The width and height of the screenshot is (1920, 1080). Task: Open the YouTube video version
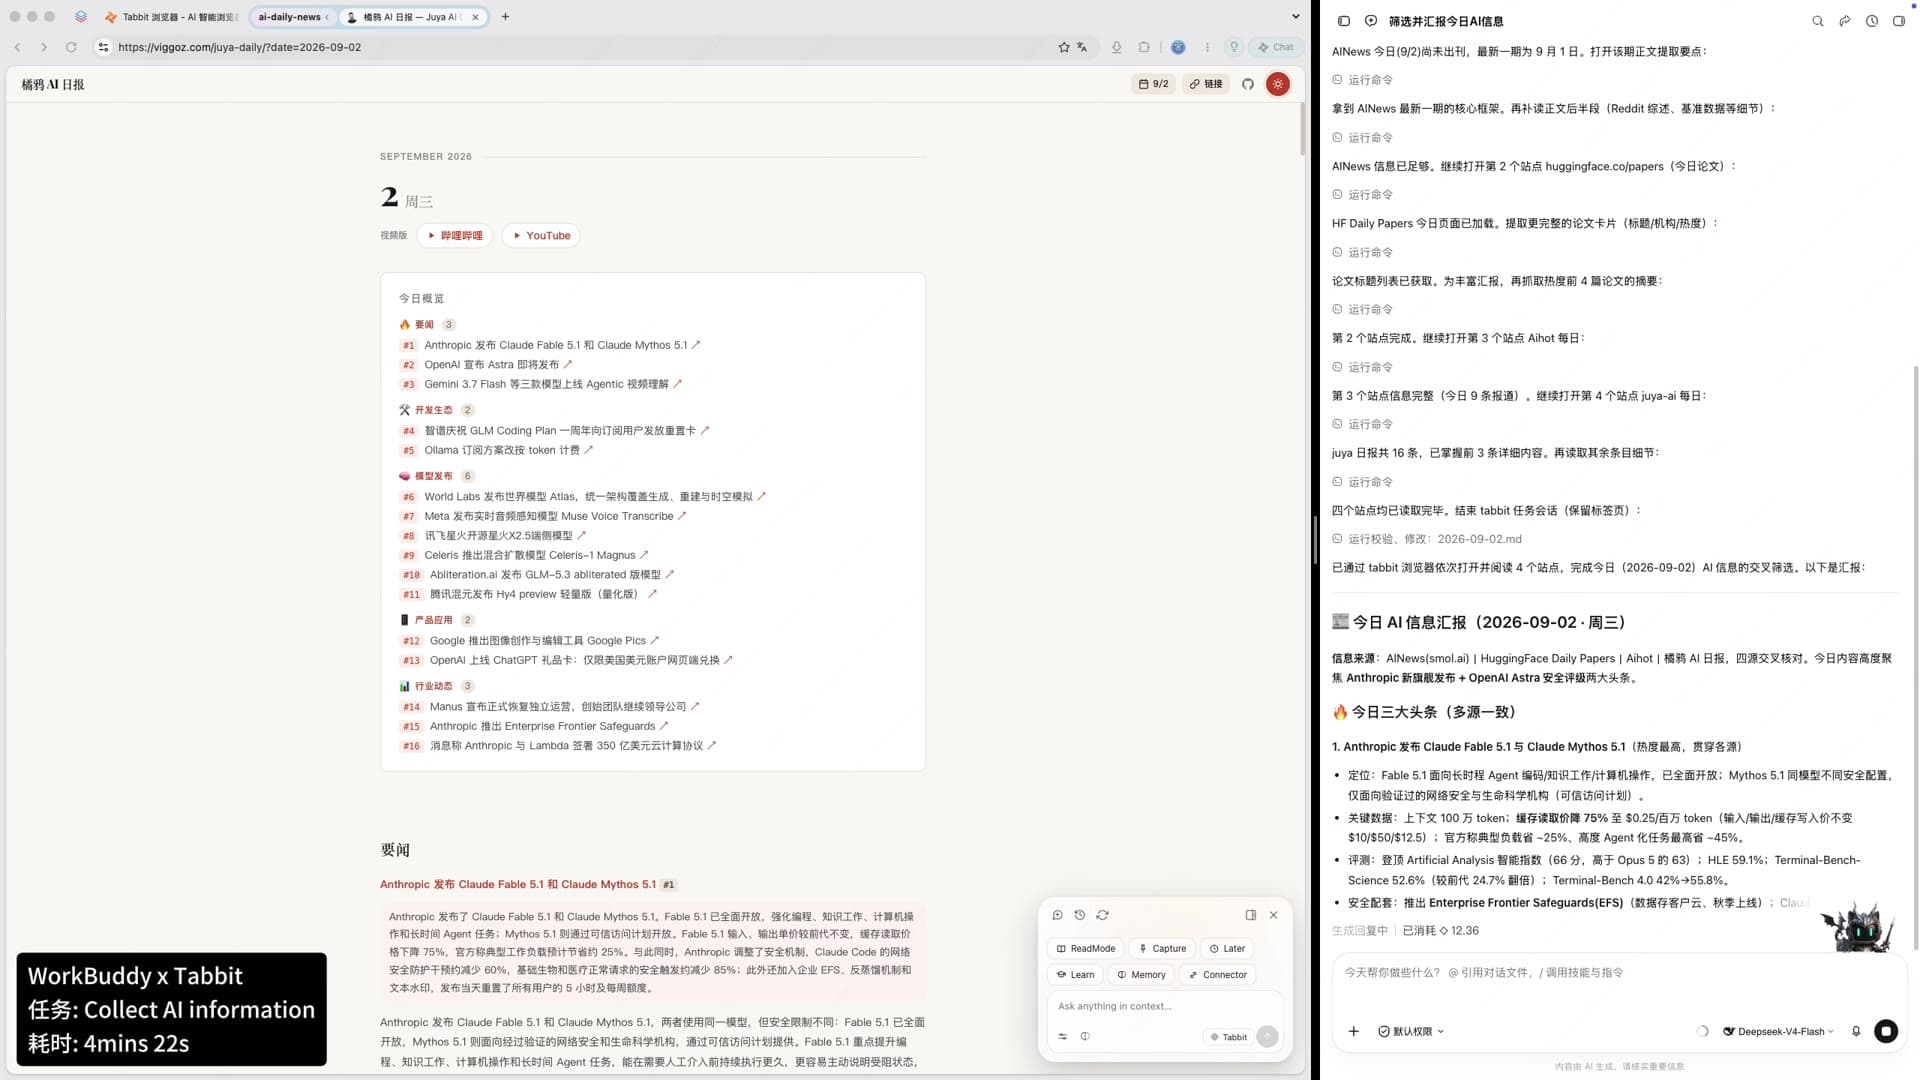(541, 236)
